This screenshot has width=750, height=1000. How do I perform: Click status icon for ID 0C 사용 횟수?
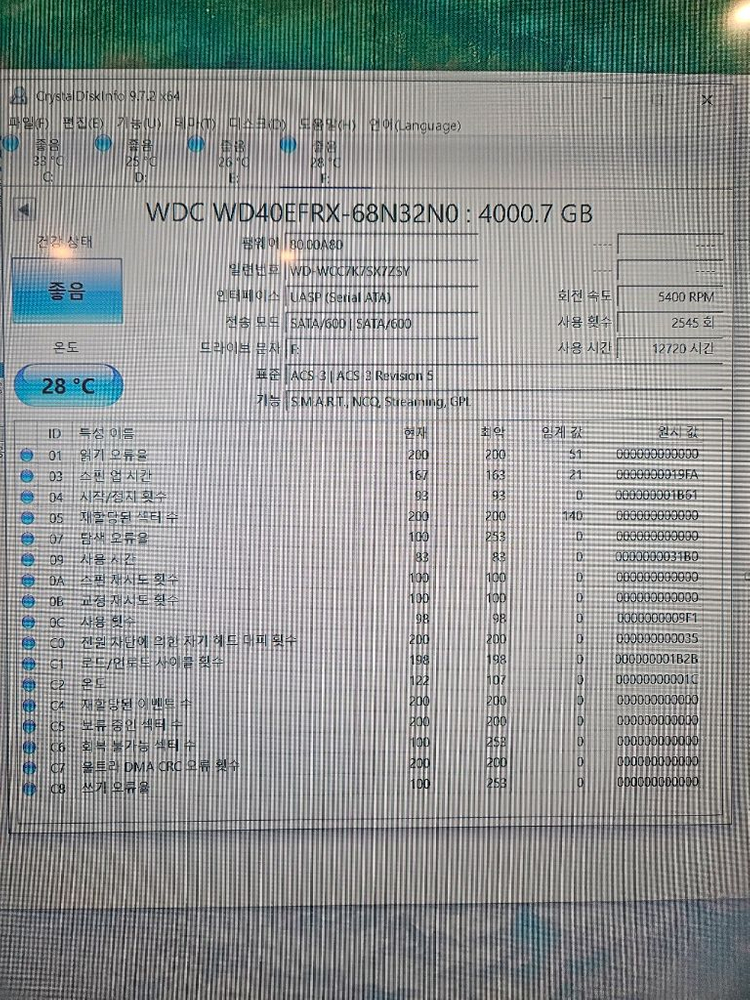[28, 622]
